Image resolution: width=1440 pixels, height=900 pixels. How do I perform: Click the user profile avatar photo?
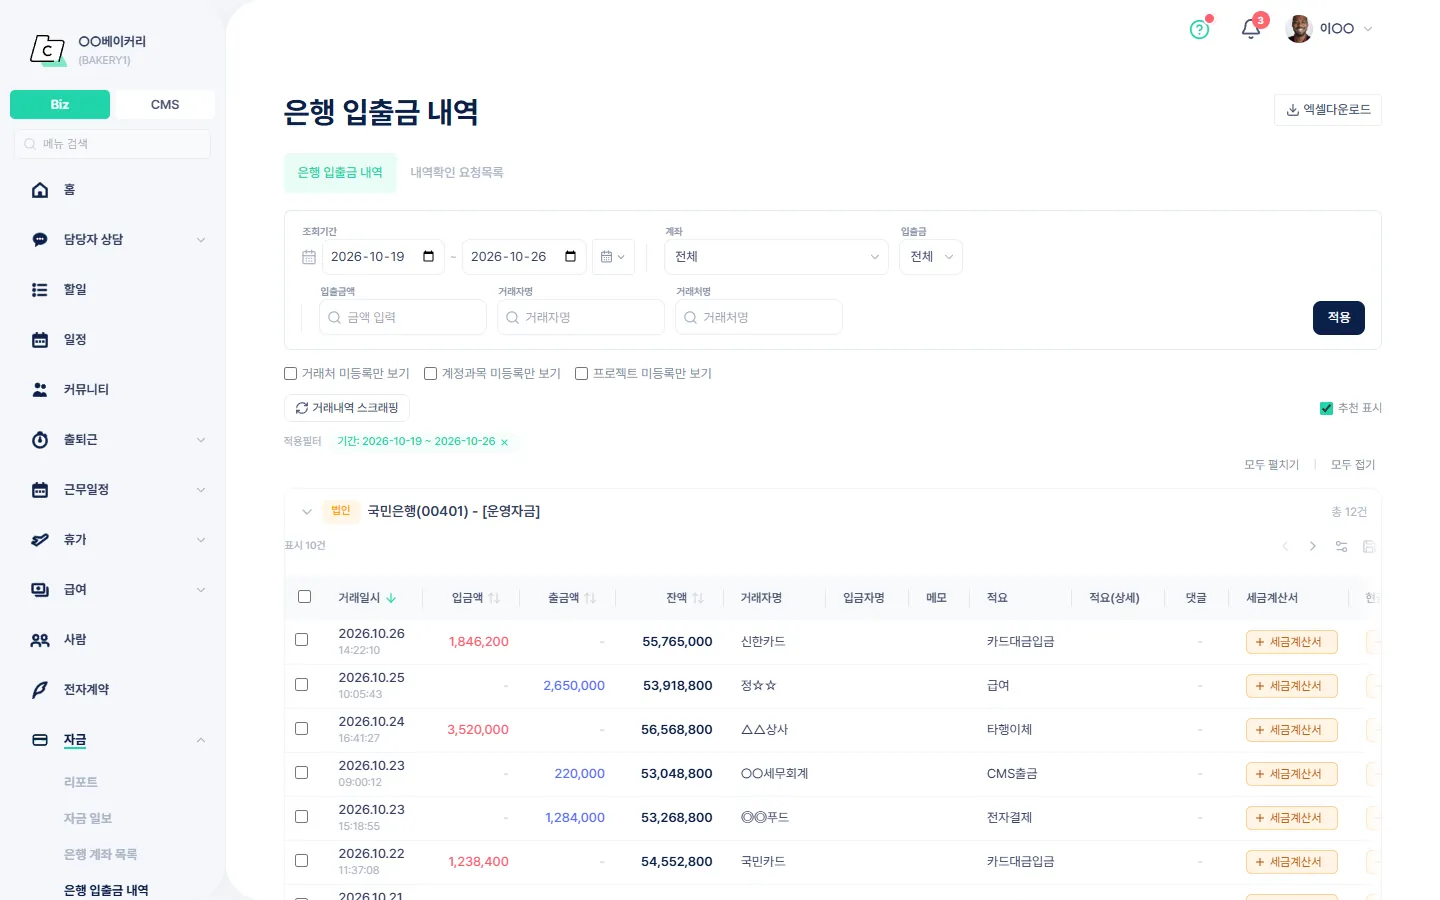coord(1299,29)
